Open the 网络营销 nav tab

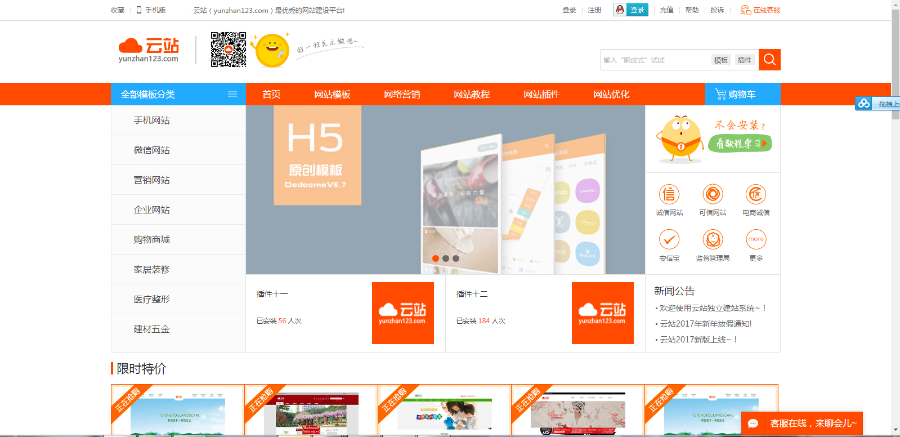coord(402,94)
